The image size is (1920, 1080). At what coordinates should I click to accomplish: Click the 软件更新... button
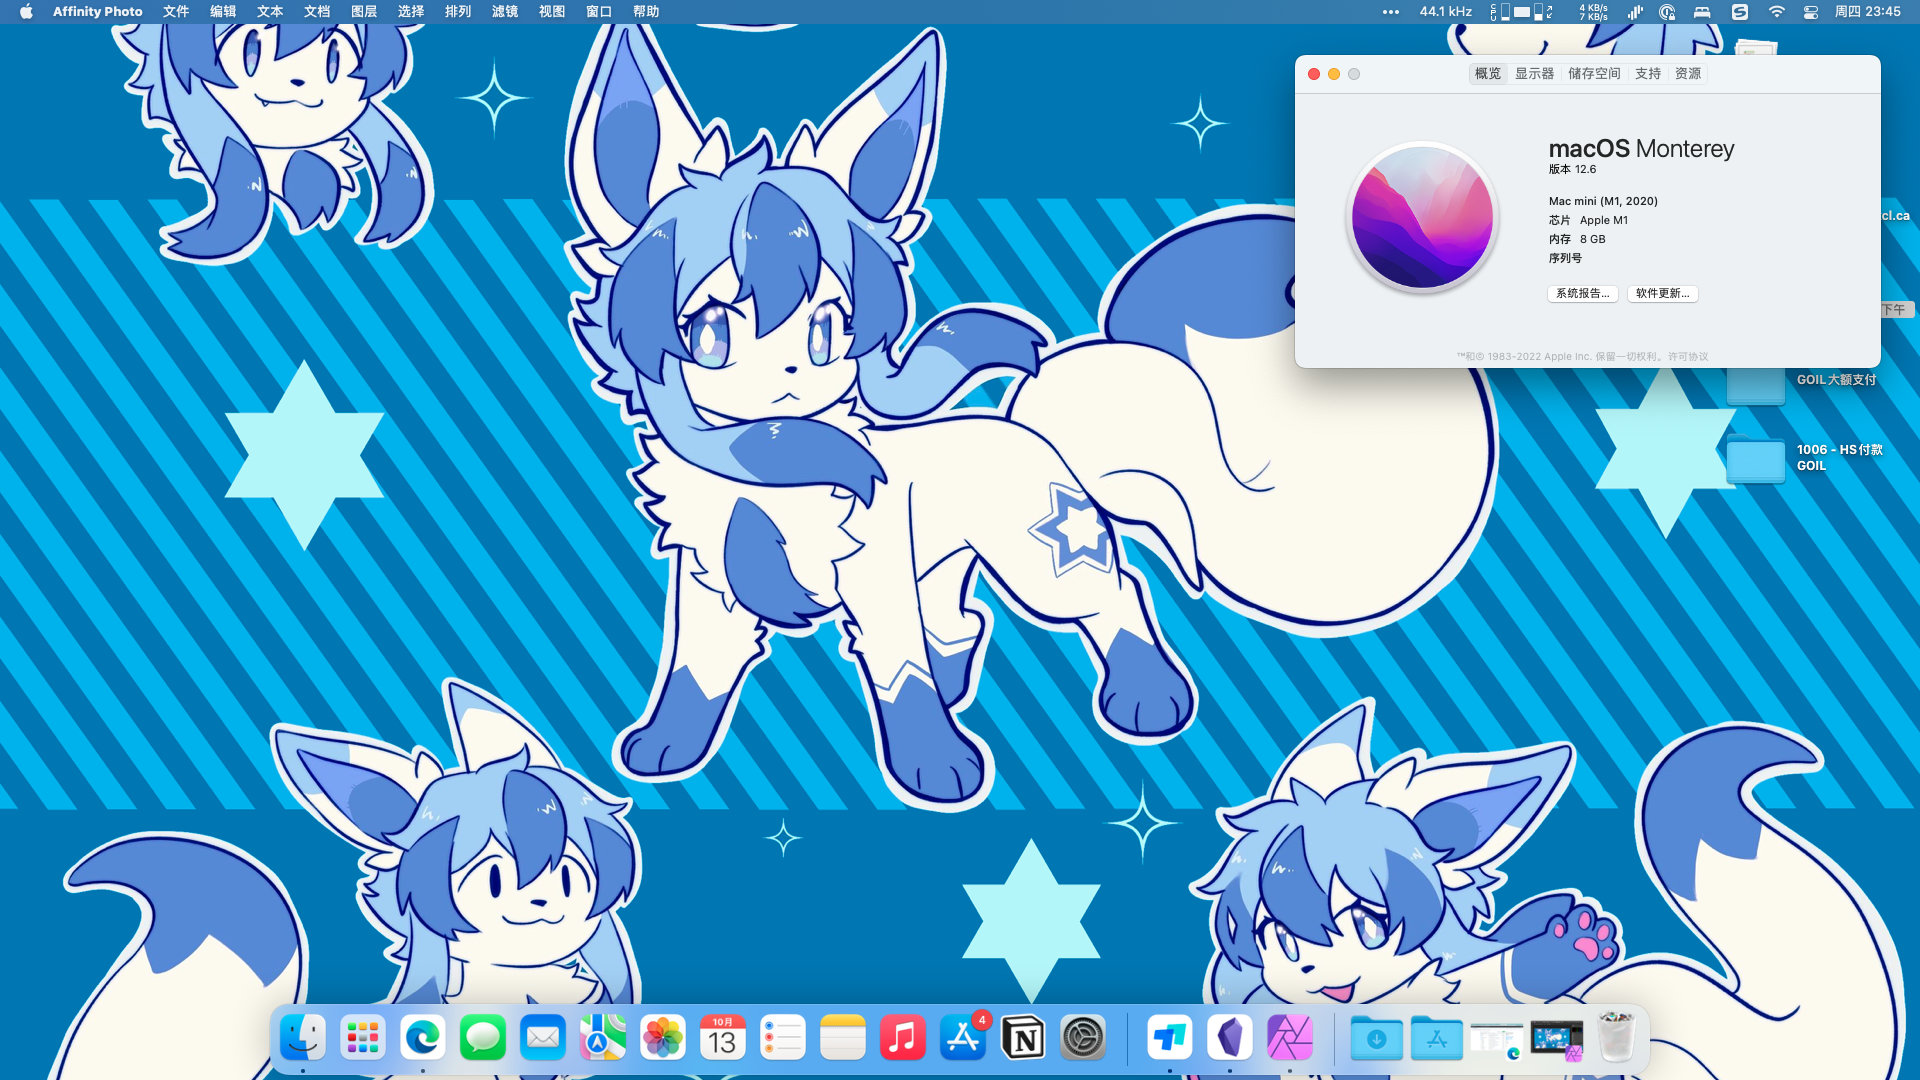click(1663, 294)
